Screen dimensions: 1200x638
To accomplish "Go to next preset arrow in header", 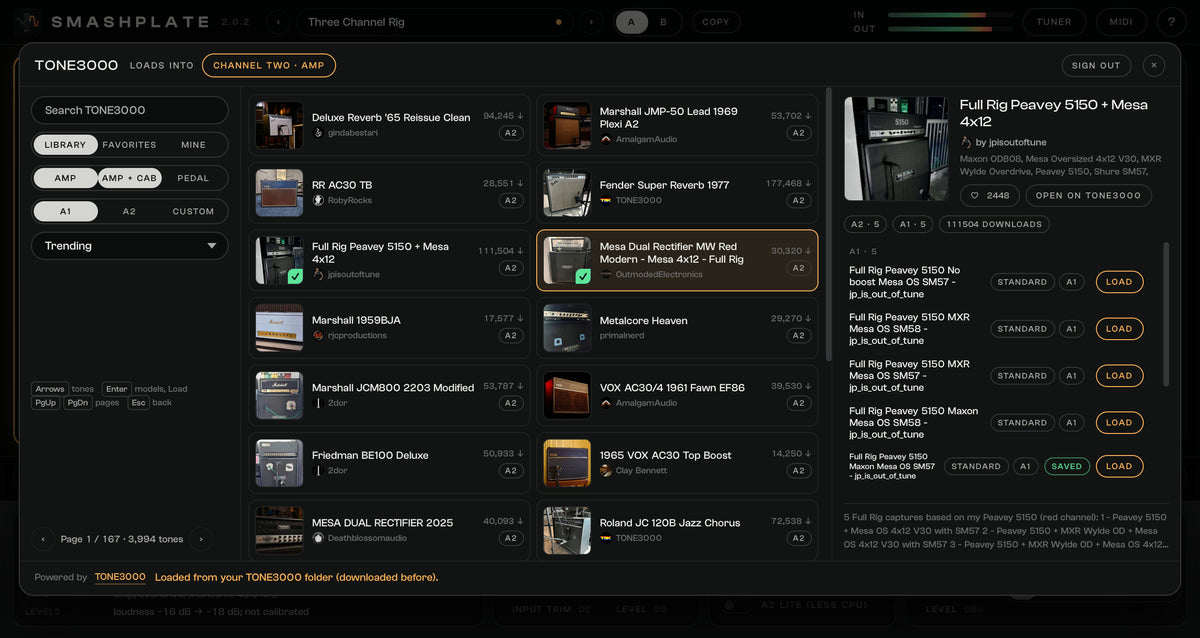I will tap(592, 22).
